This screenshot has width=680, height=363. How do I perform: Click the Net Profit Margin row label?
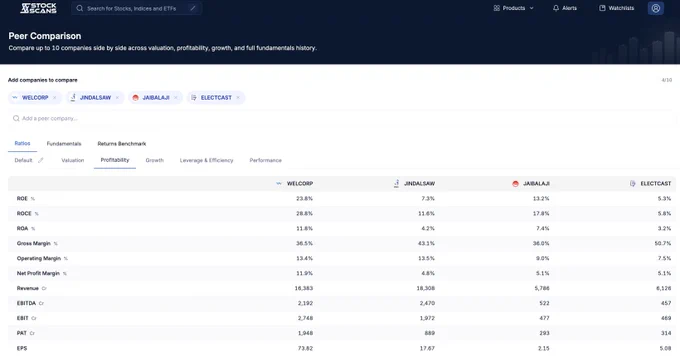coord(38,273)
